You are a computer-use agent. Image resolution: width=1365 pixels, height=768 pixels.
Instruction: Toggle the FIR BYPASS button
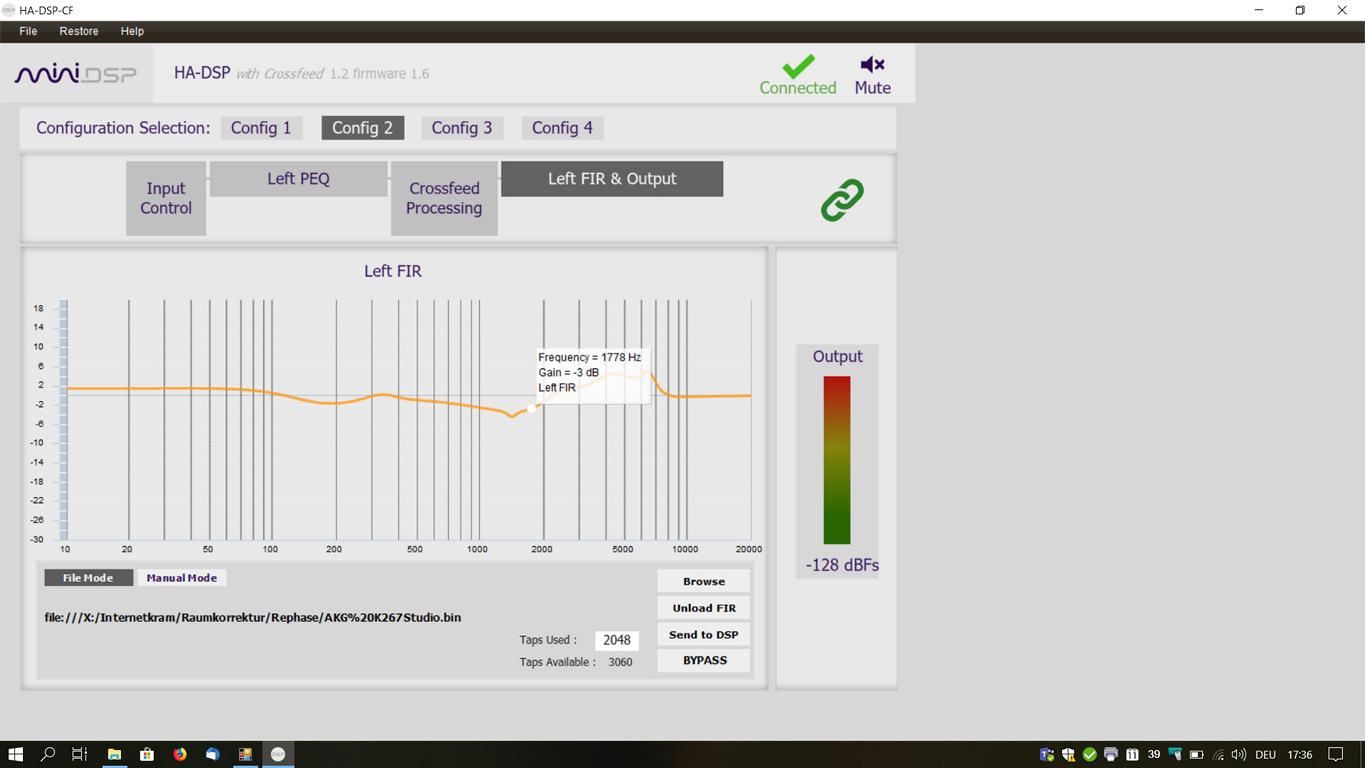[x=704, y=661]
